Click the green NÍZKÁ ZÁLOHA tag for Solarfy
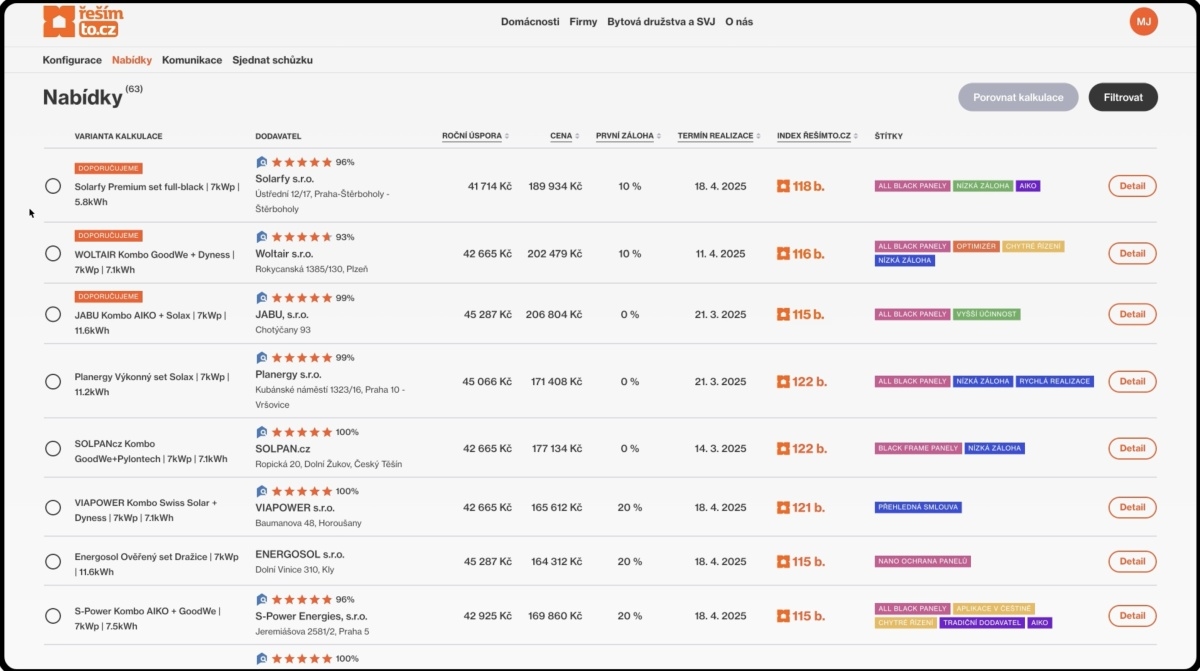Screen dimensions: 1200x671 pyautogui.click(x=983, y=186)
